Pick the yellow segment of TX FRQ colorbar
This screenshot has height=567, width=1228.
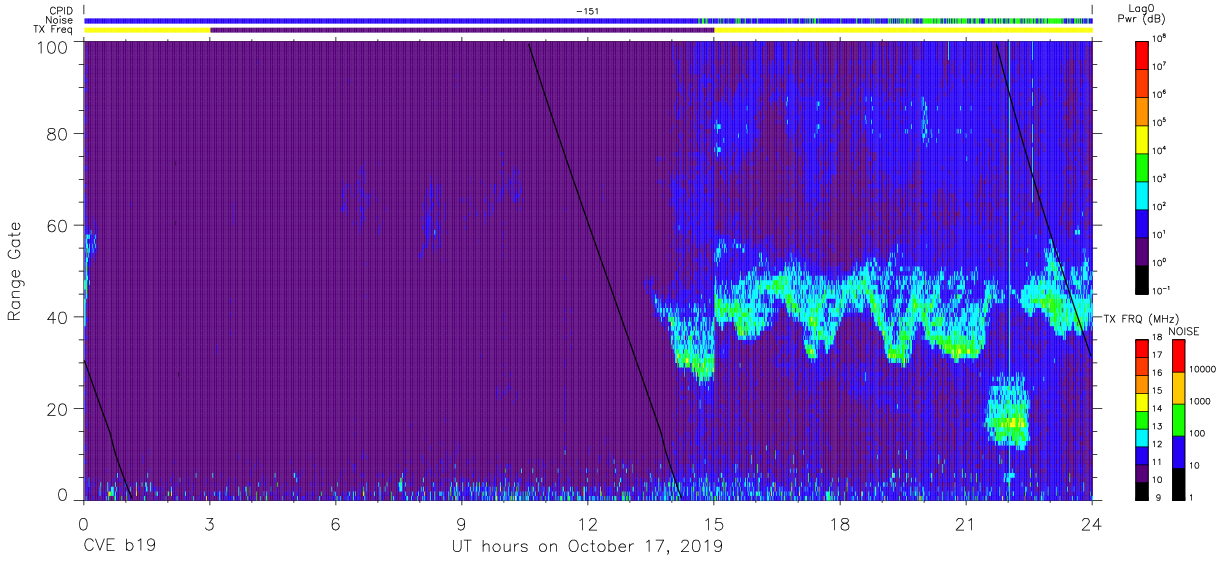click(x=1141, y=401)
